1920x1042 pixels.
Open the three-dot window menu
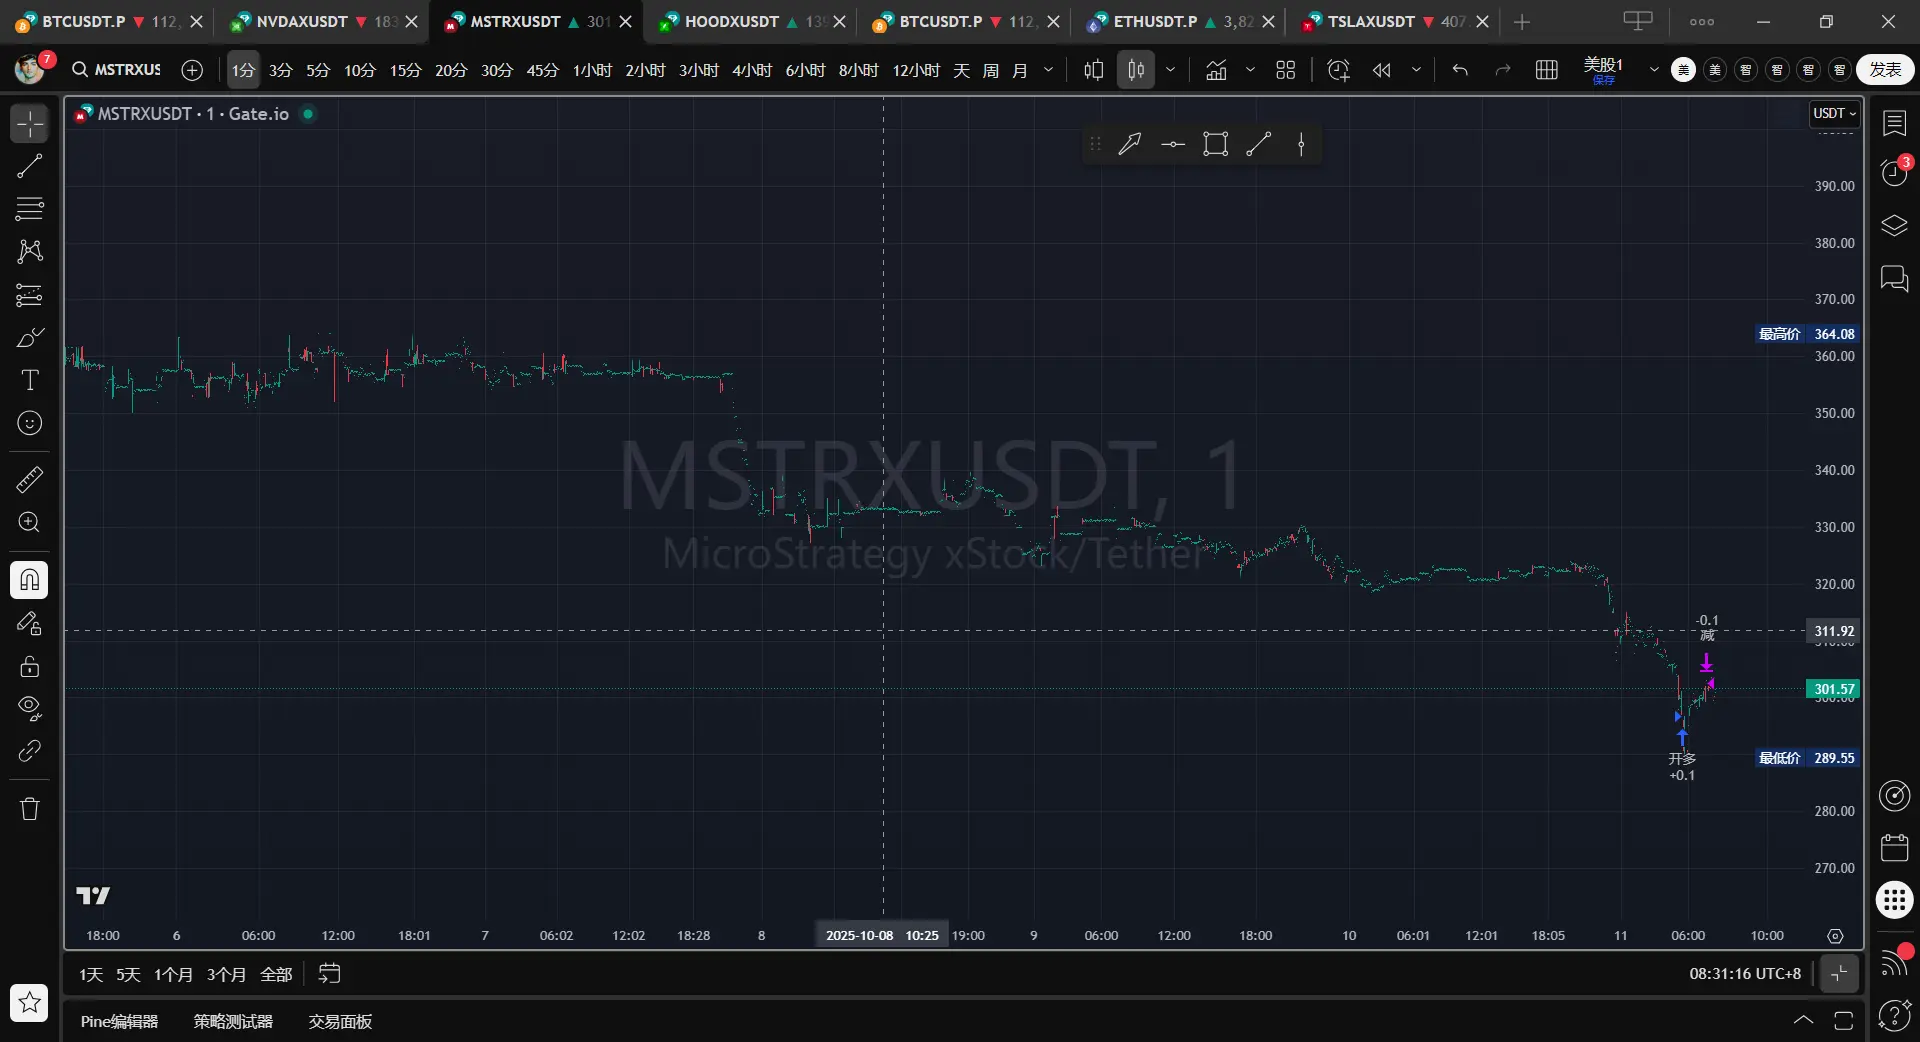1702,22
